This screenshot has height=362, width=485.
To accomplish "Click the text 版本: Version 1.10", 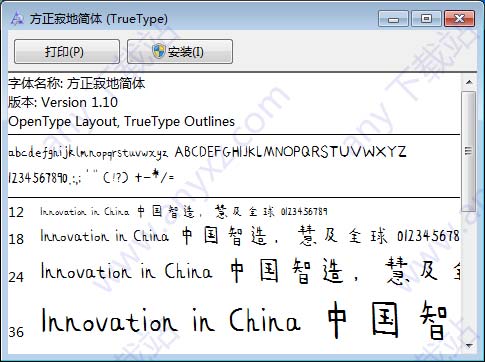I will 63,102.
